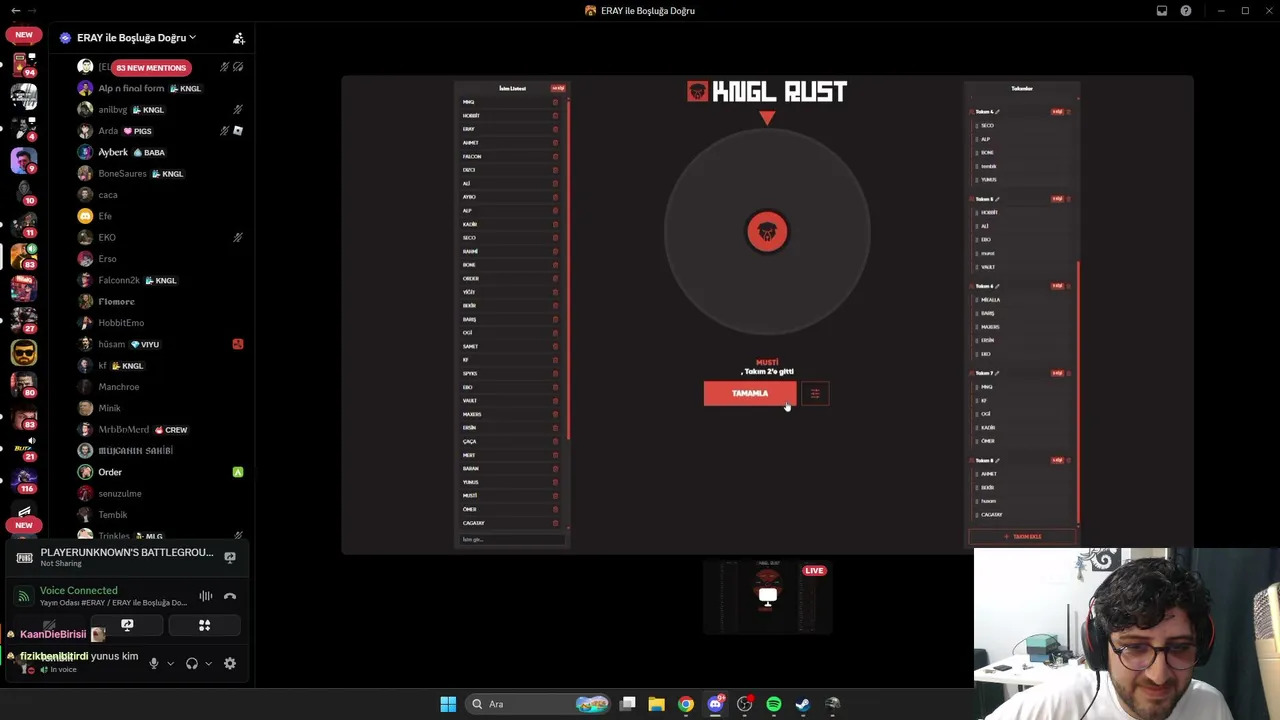Image resolution: width=1280 pixels, height=720 pixels.
Task: Open Discord help icon in title bar
Action: (x=1186, y=11)
